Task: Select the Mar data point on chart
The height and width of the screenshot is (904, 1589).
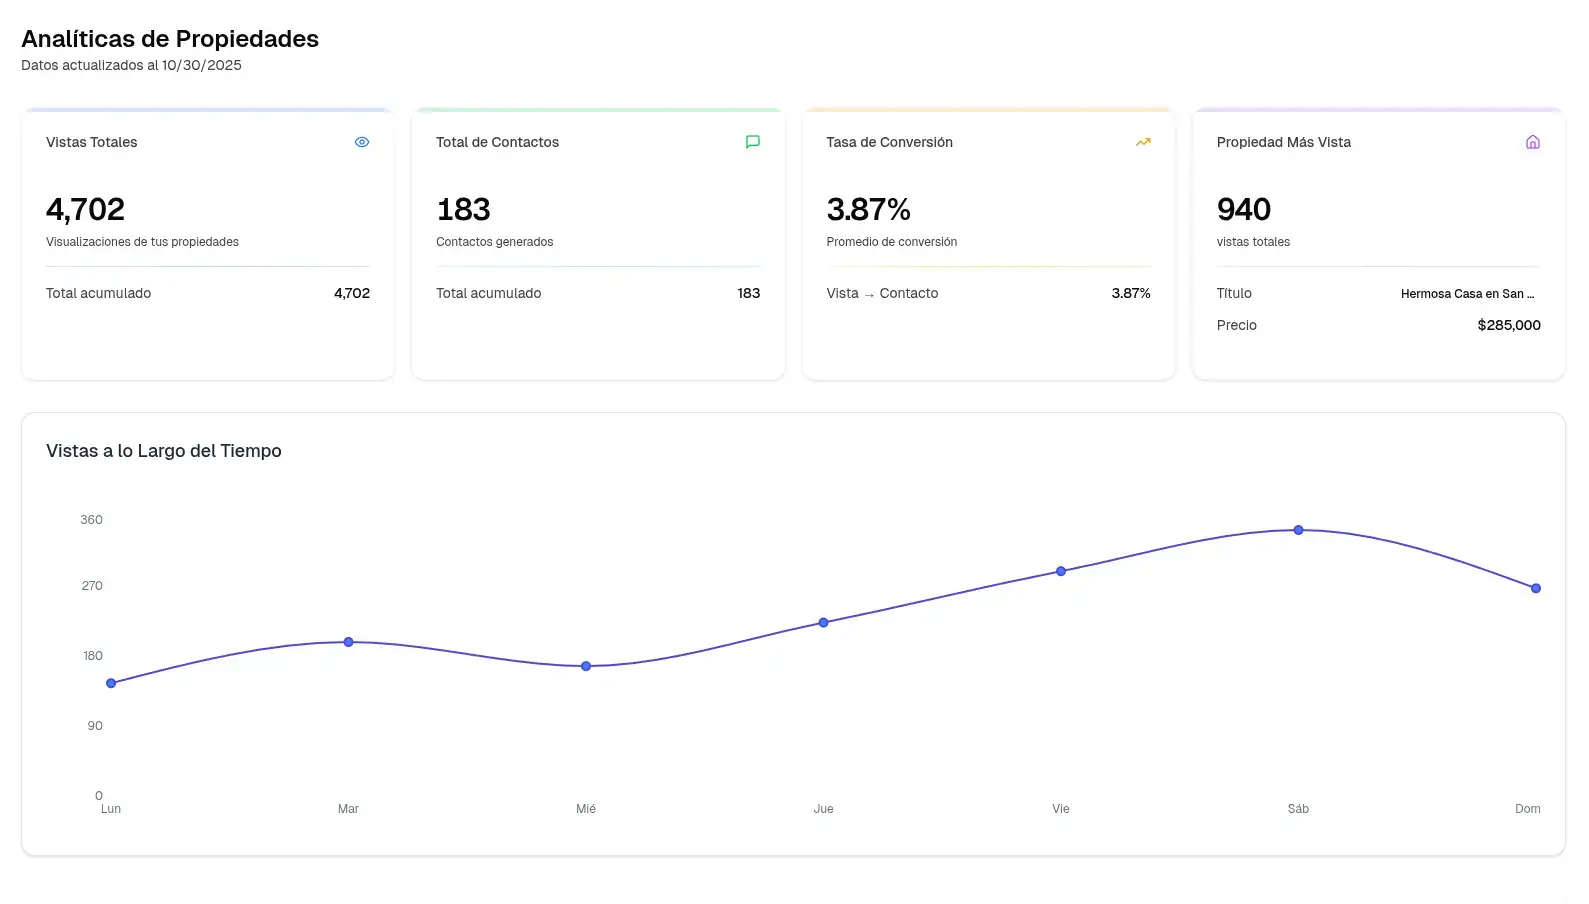Action: pos(349,642)
